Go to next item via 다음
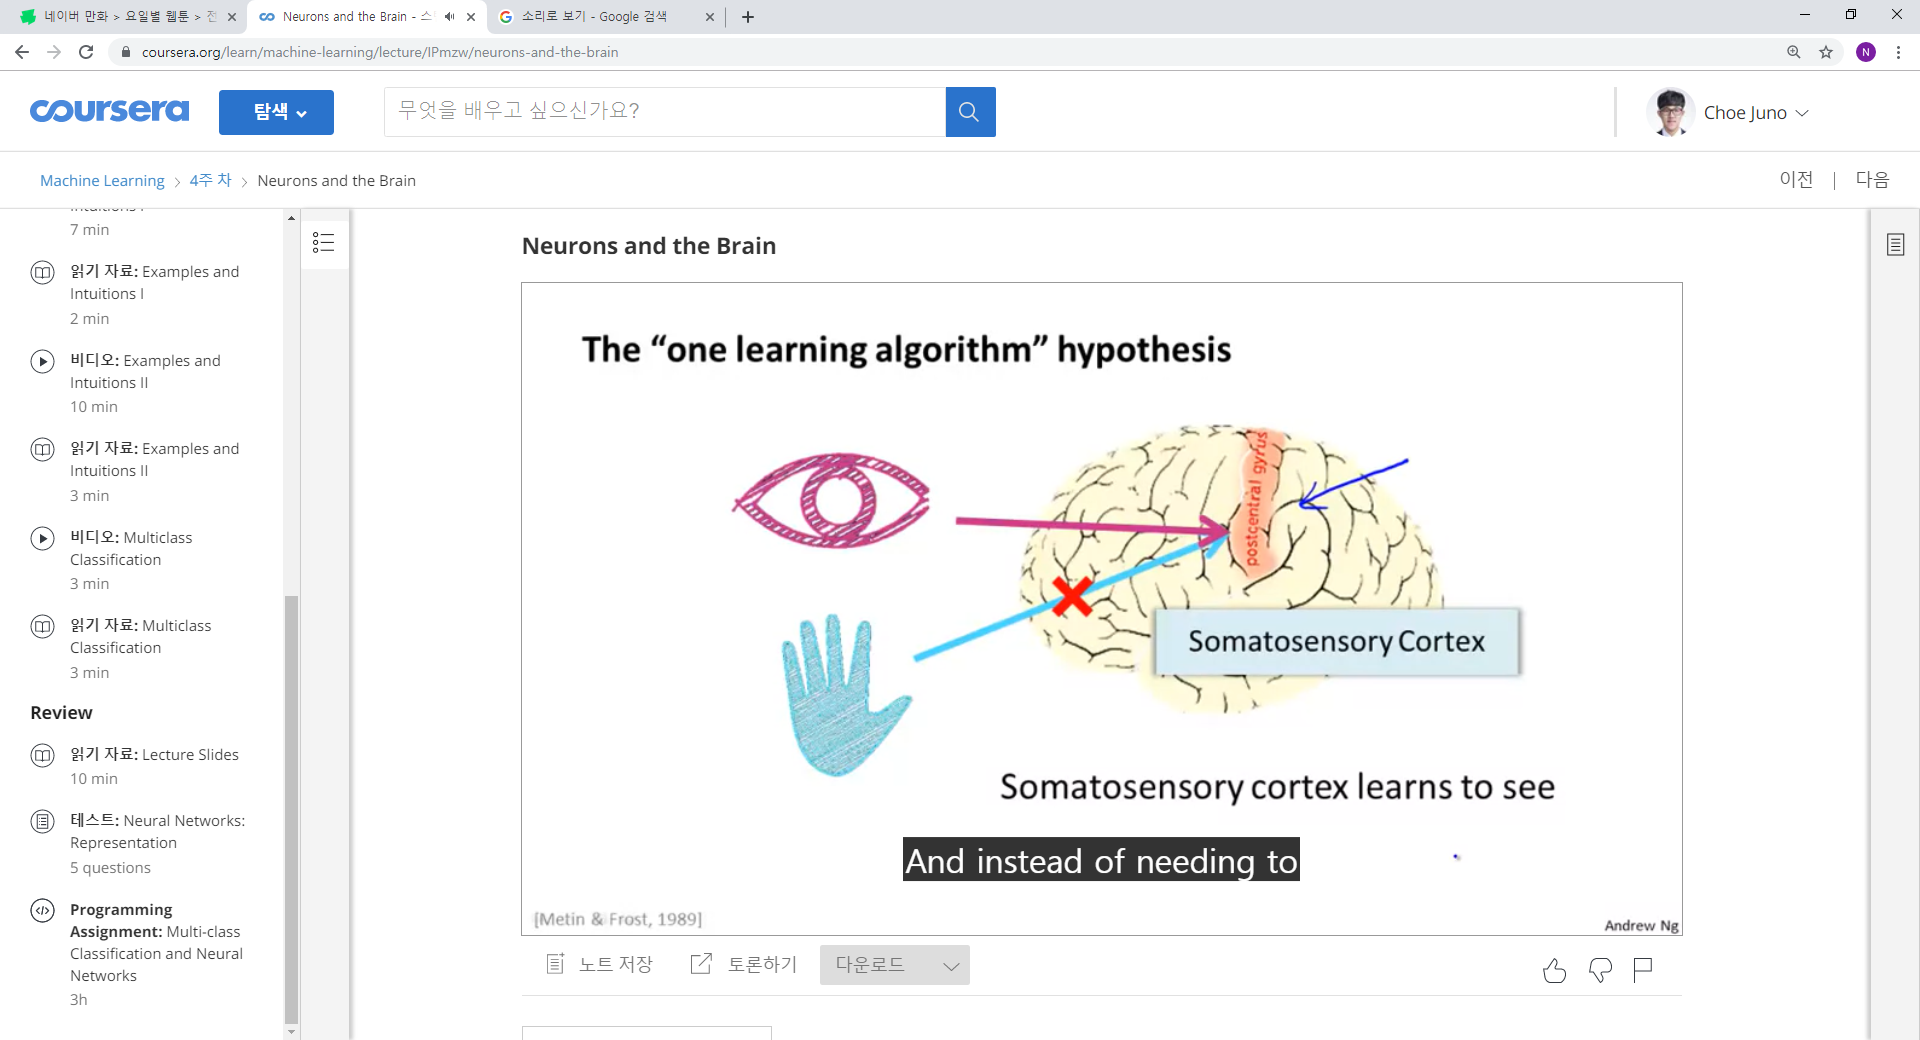This screenshot has width=1920, height=1040. (1872, 179)
